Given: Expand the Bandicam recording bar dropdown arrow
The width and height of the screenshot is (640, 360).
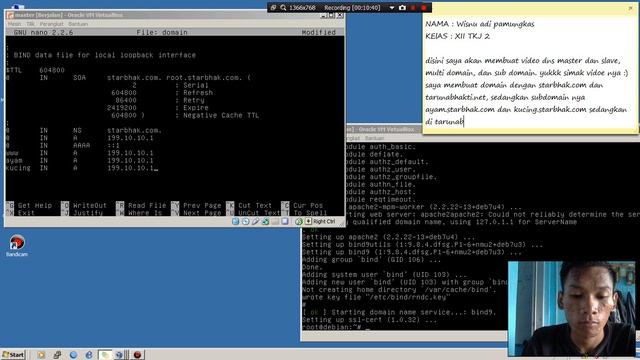Looking at the screenshot, I should [x=392, y=8].
